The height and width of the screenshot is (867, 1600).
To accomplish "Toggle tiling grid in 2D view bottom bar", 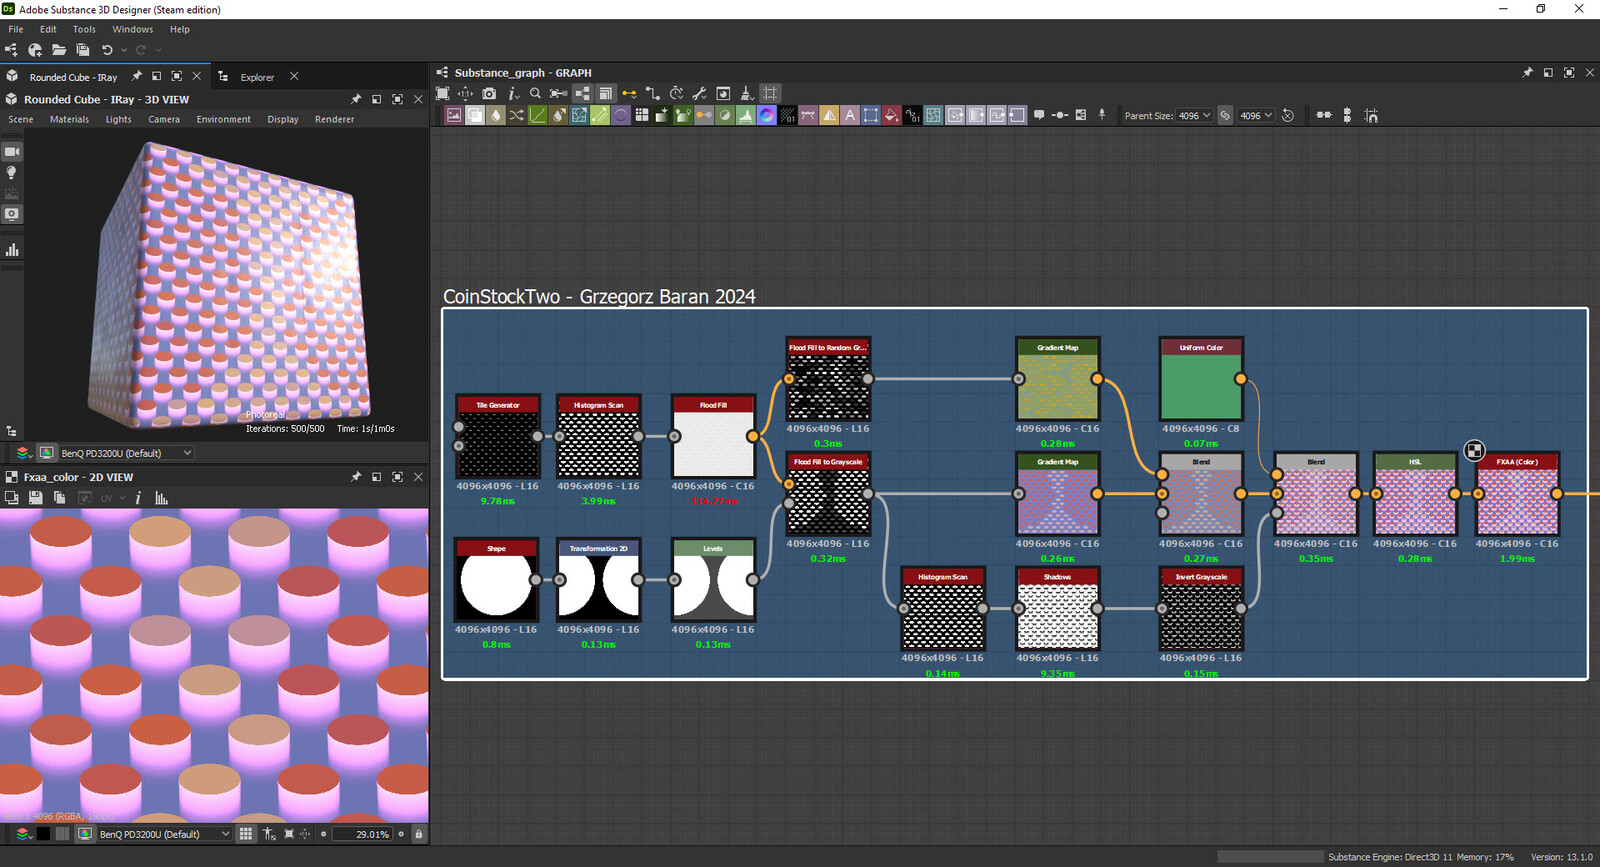I will (245, 834).
